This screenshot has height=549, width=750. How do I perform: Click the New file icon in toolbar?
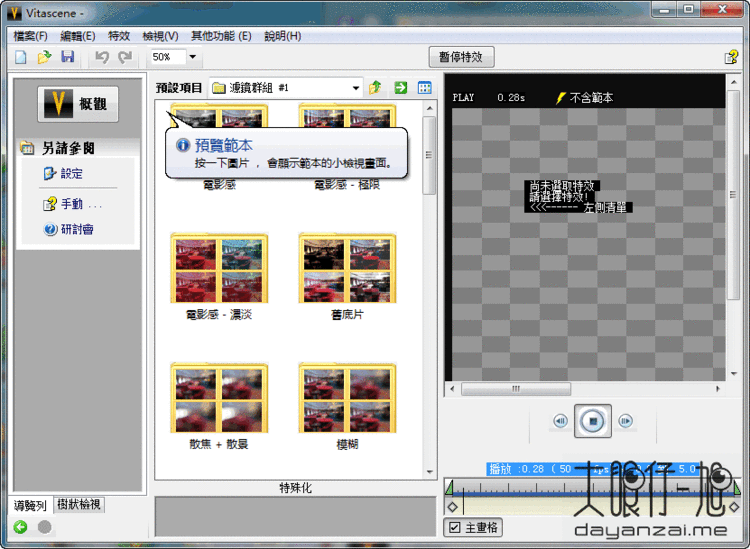(x=21, y=57)
